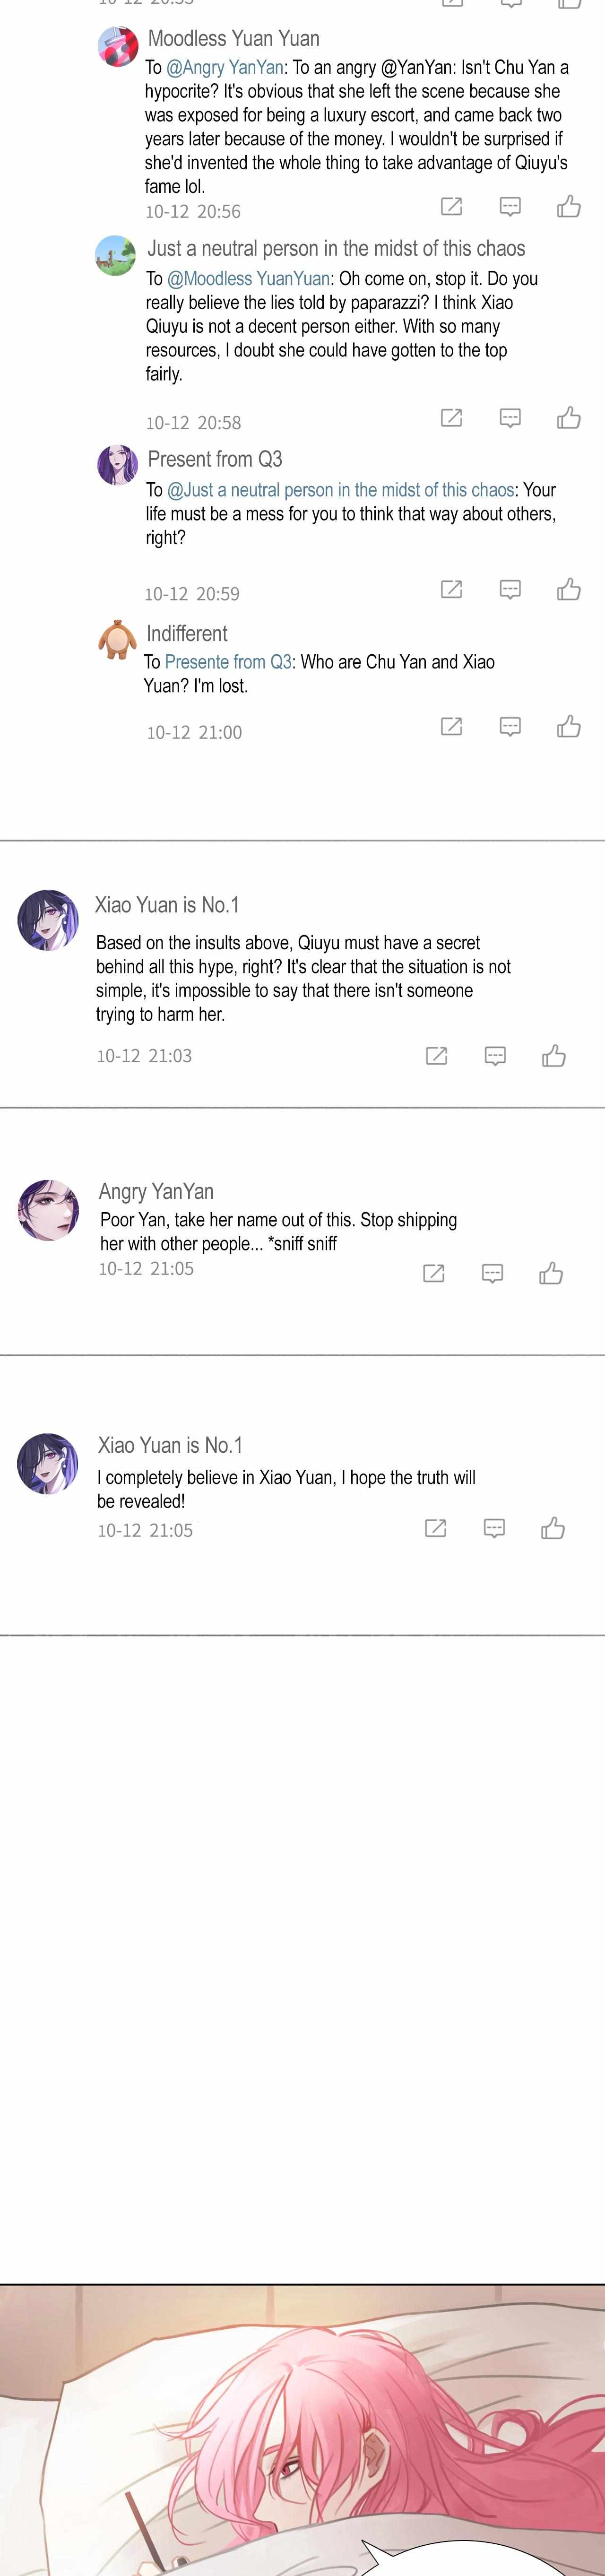The image size is (605, 2576).
Task: Share Indifferent's 21:00 comment
Action: click(x=451, y=726)
